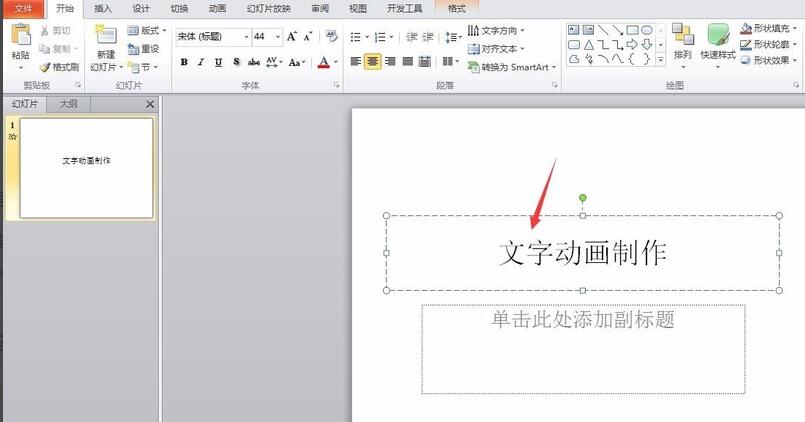
Task: Click the title text 文字动画制作
Action: tap(583, 253)
